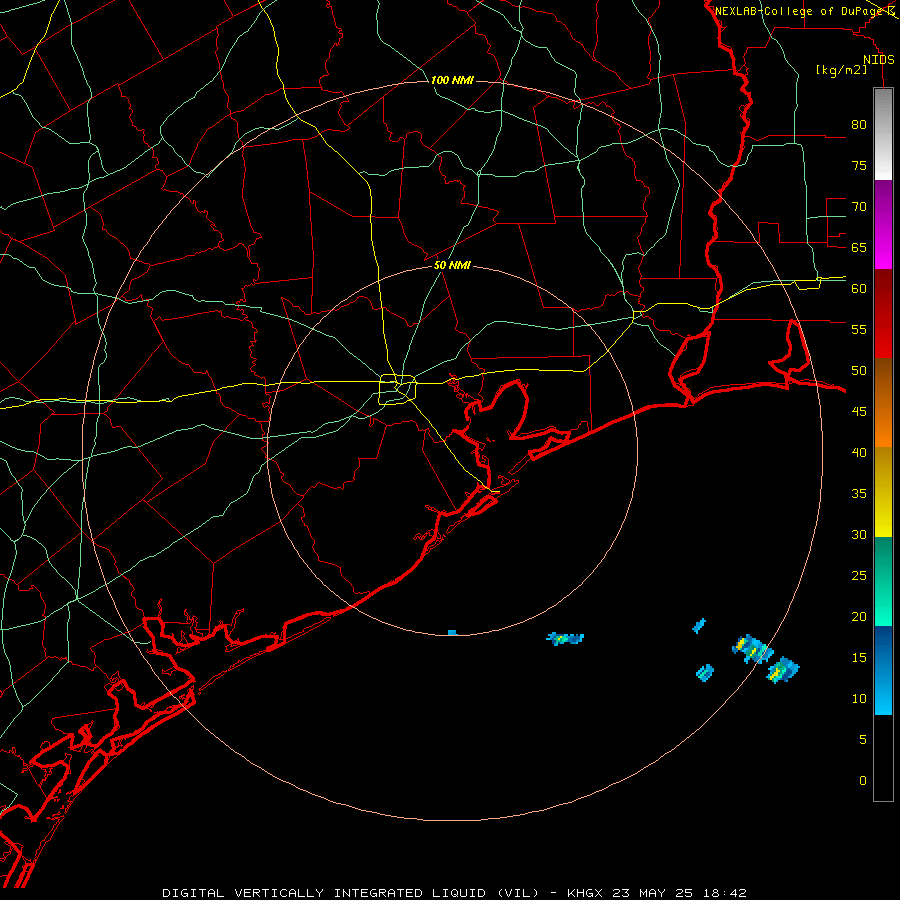Click the 50 value on color scale
Viewport: 900px width, 900px height.
click(859, 370)
